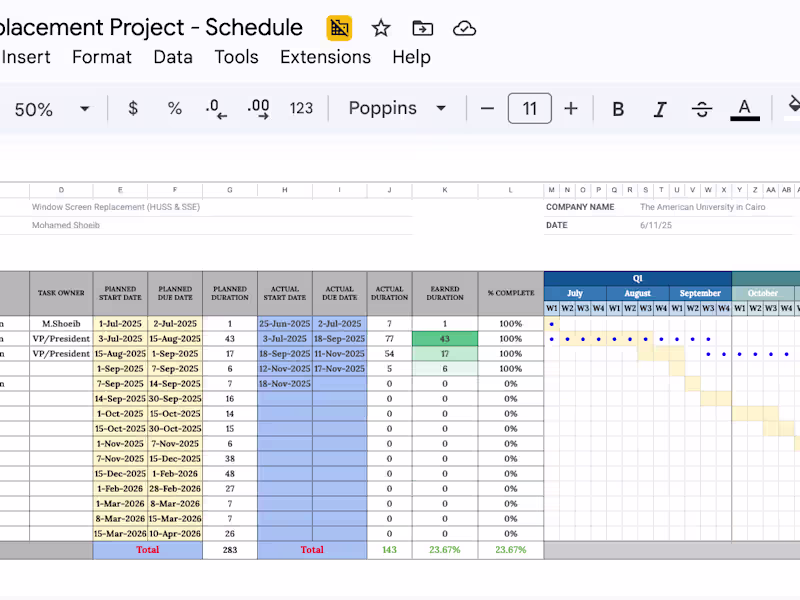Open the Extensions menu

click(x=325, y=57)
